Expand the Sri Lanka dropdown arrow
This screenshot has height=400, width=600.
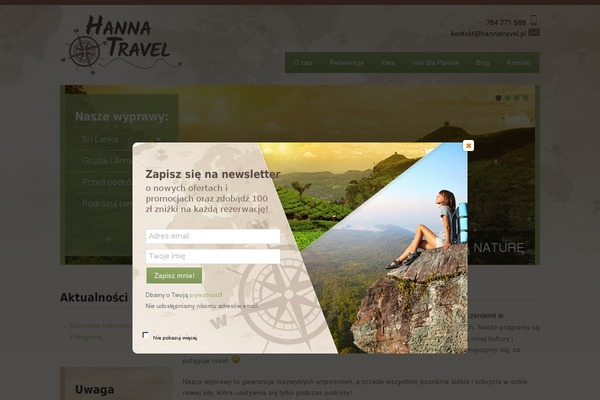pyautogui.click(x=158, y=140)
